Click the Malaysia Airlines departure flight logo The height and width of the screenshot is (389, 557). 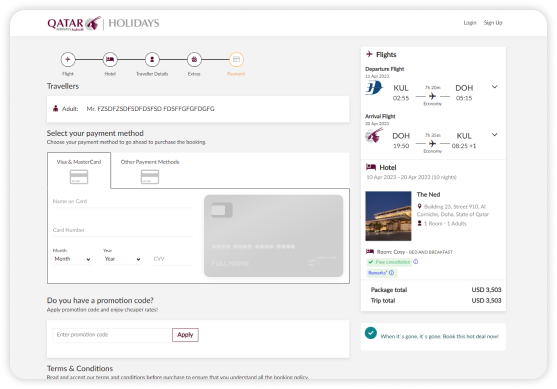[x=374, y=88]
